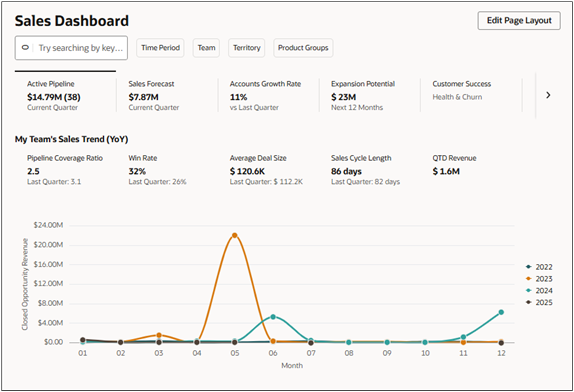Open the Product Groups filter

pyautogui.click(x=303, y=48)
